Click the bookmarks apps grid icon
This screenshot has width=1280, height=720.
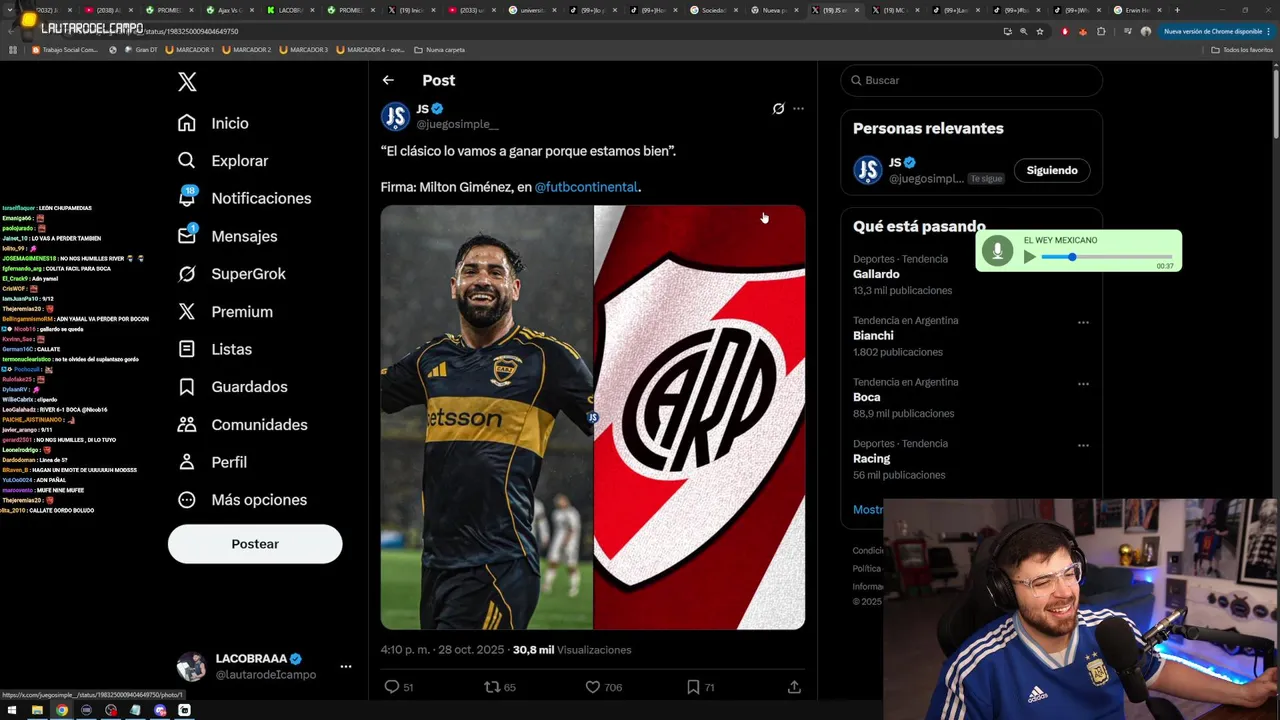coord(13,49)
